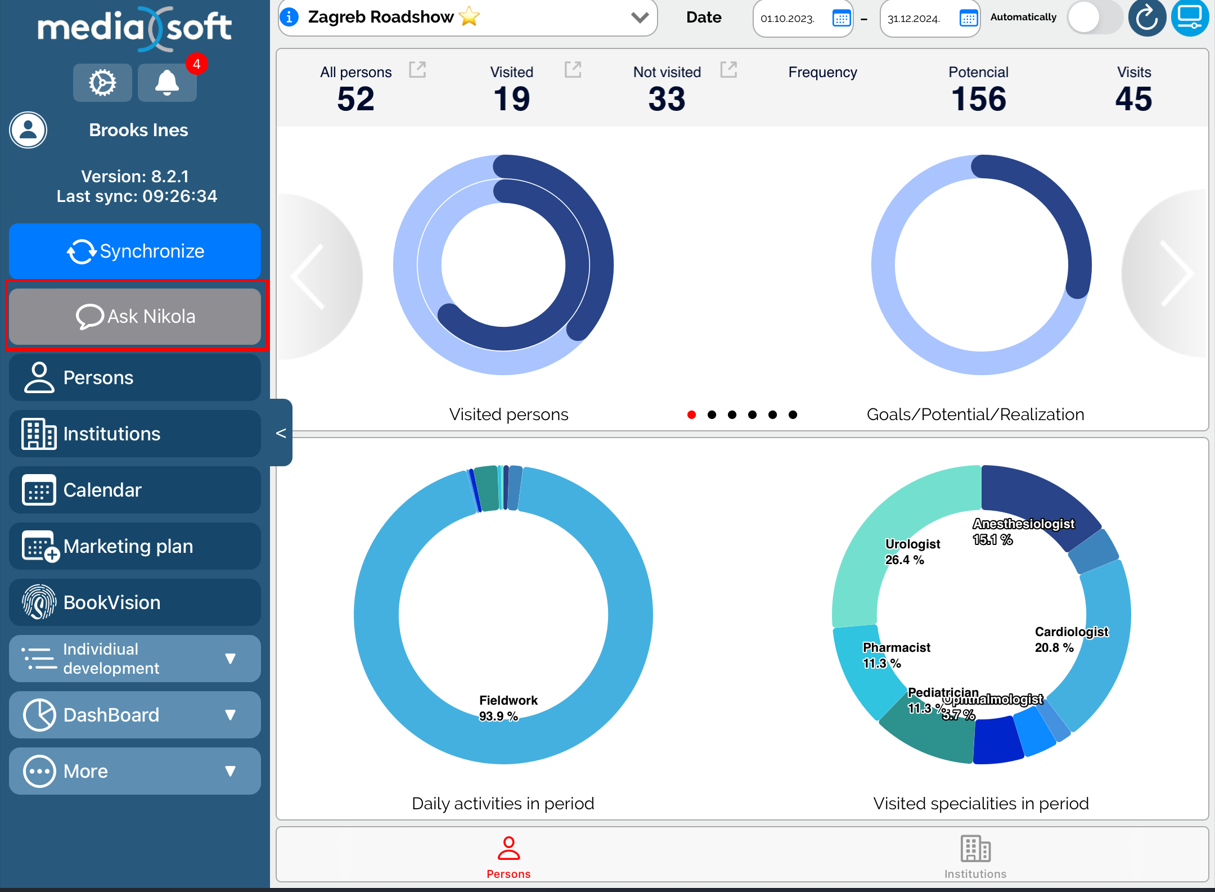Toggle the Automatically switch
The height and width of the screenshot is (892, 1215).
pos(1093,18)
